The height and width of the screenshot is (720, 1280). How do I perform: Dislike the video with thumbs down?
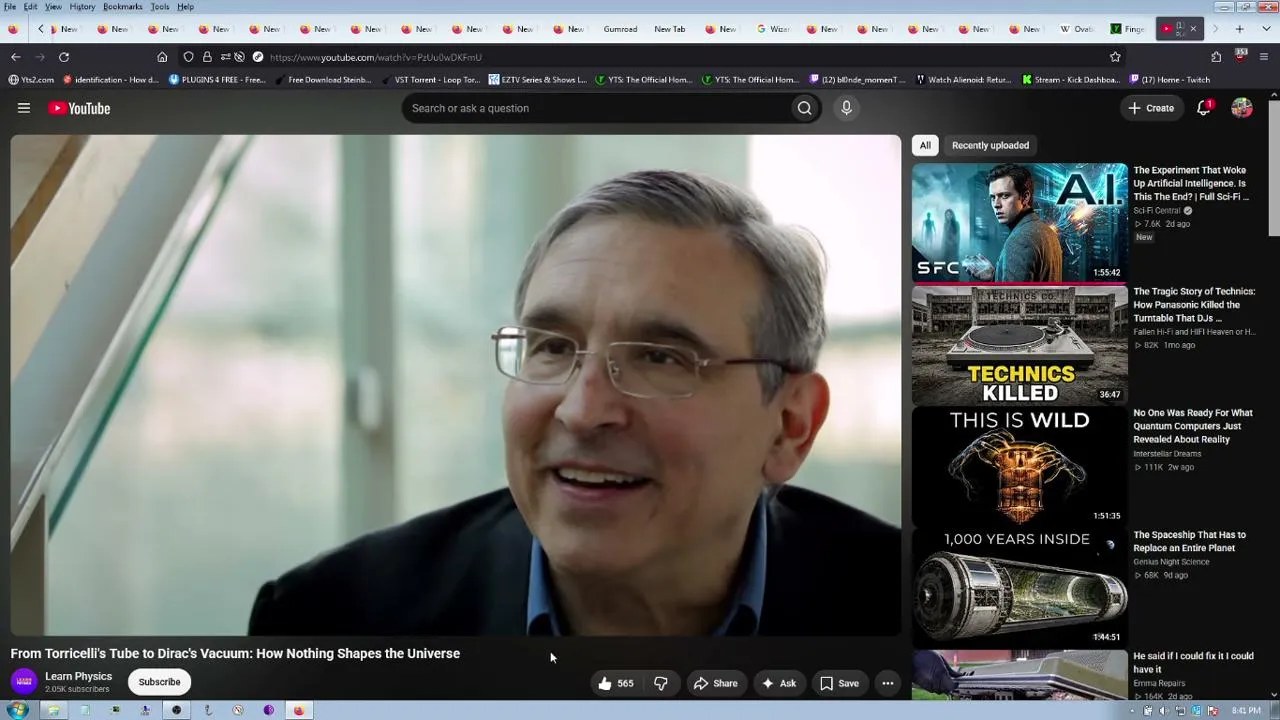click(x=661, y=683)
